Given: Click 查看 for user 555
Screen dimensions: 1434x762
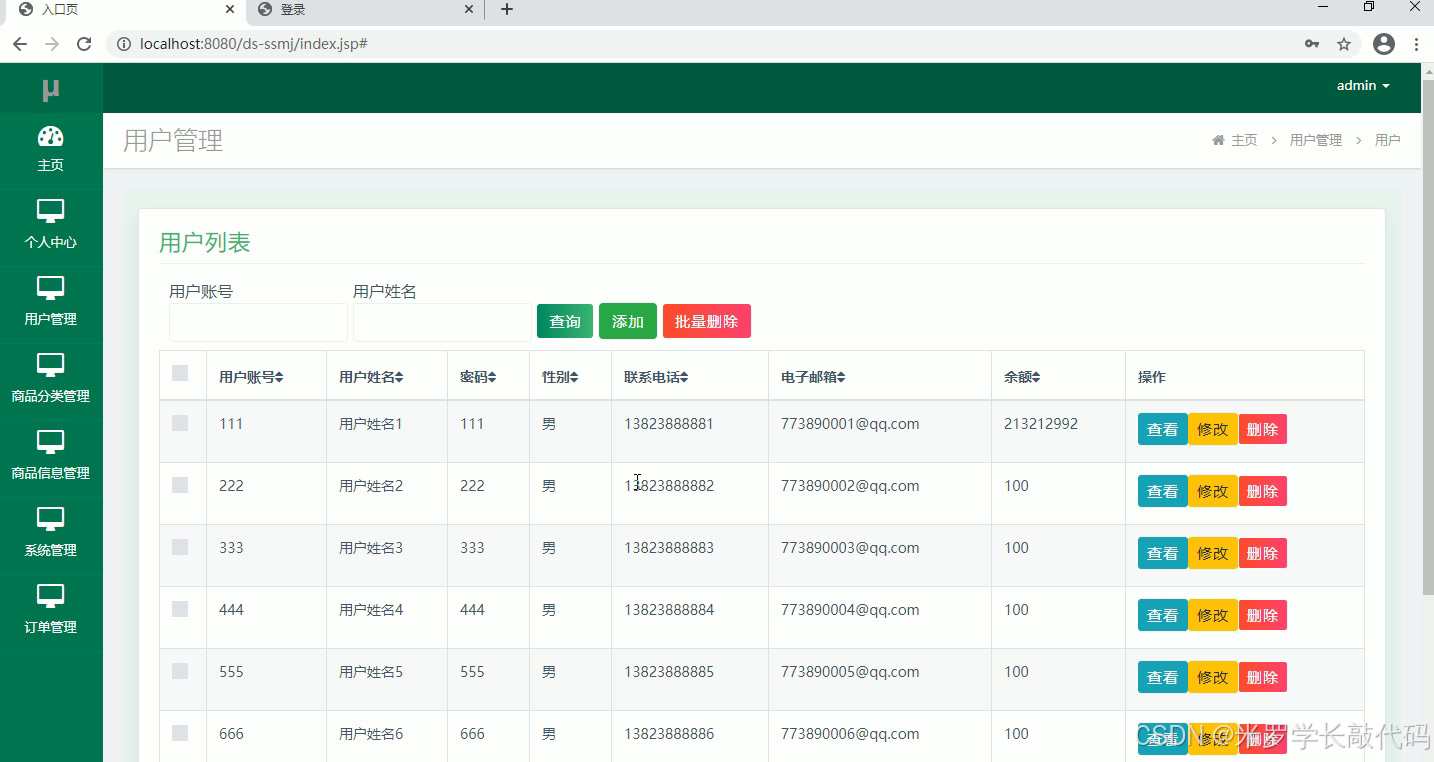Looking at the screenshot, I should tap(1163, 677).
